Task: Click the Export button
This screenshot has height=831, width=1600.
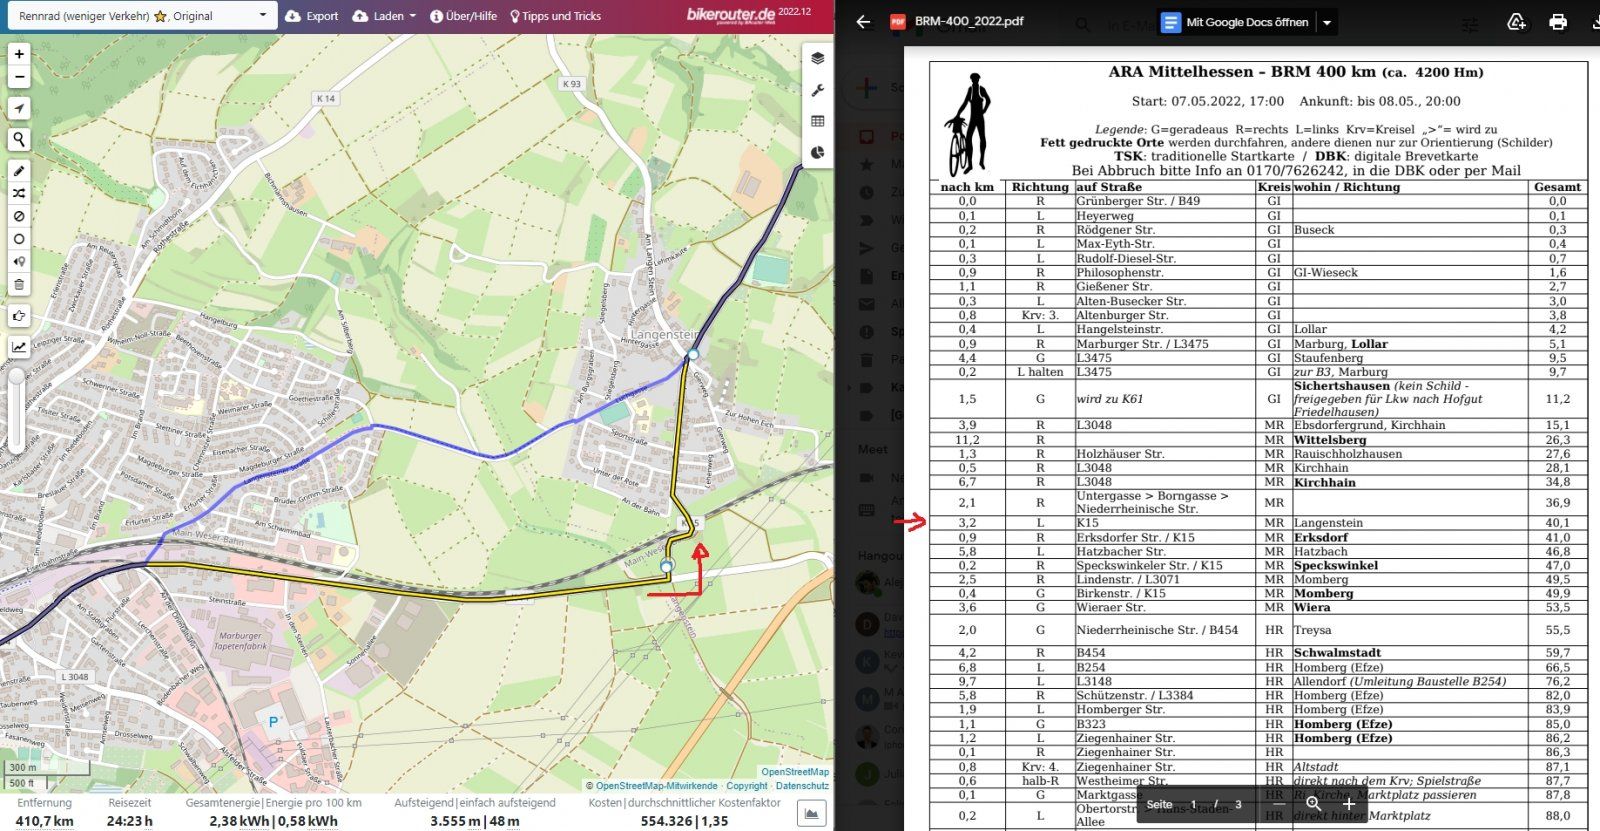Action: pyautogui.click(x=312, y=16)
